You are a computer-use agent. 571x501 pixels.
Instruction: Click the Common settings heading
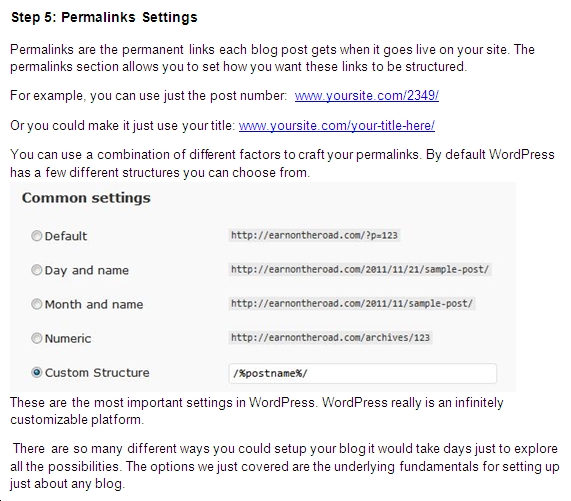(86, 198)
